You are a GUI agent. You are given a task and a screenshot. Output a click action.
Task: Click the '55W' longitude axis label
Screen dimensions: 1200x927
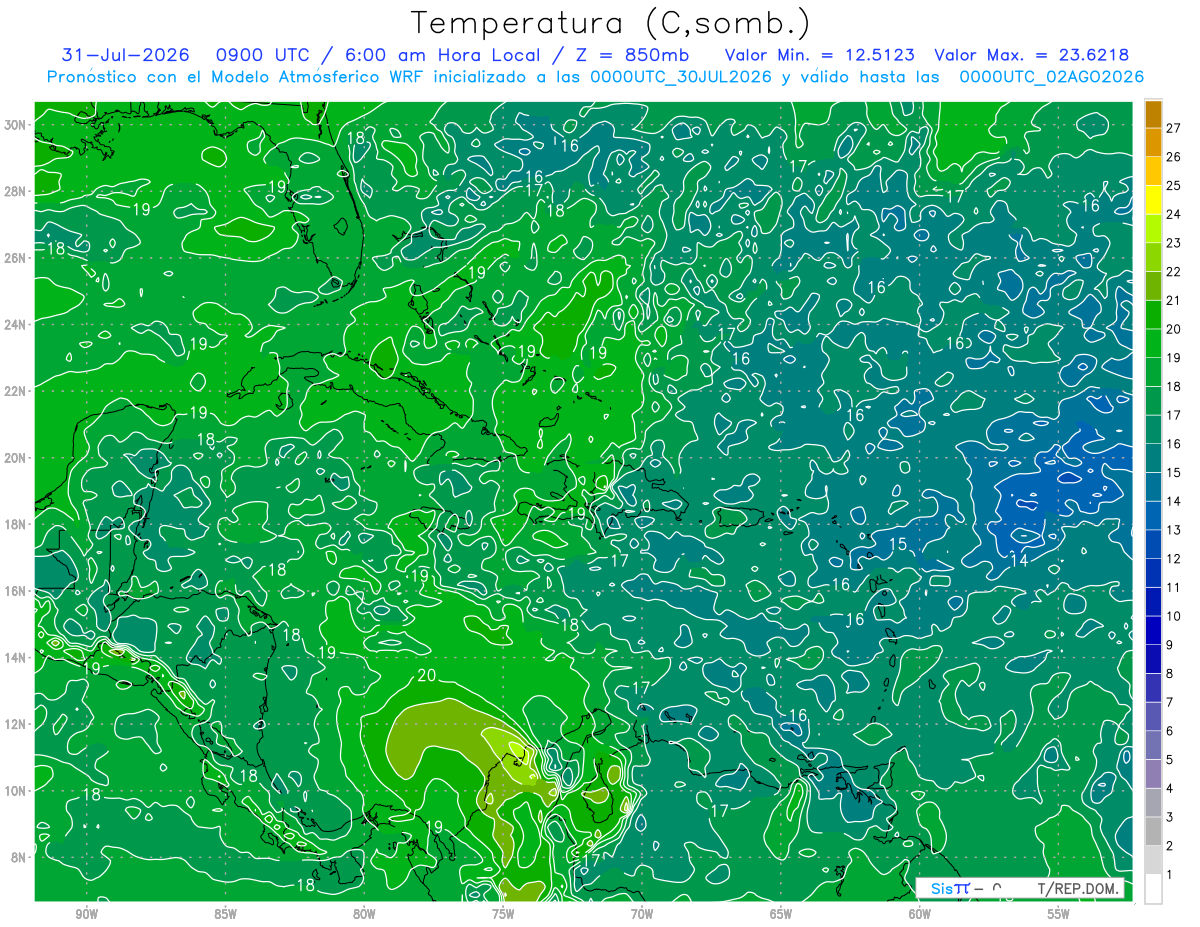(1058, 914)
